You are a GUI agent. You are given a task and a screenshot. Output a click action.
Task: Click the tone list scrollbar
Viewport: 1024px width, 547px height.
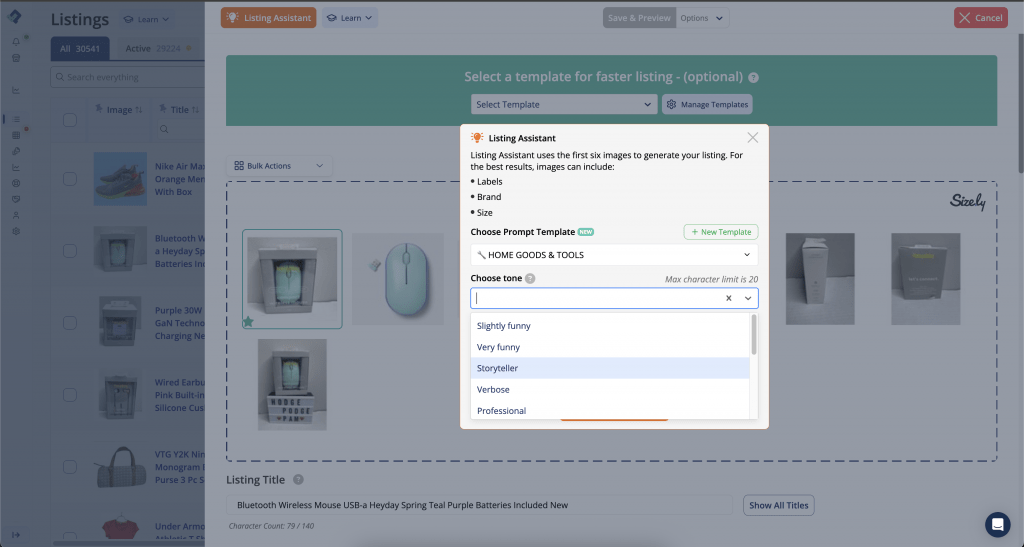(x=754, y=336)
